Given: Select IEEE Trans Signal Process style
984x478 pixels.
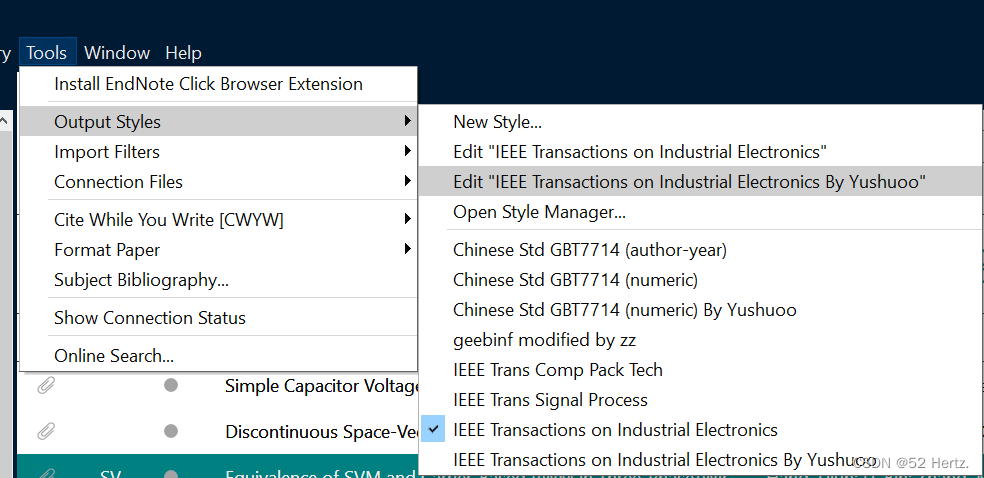Looking at the screenshot, I should (x=700, y=400).
